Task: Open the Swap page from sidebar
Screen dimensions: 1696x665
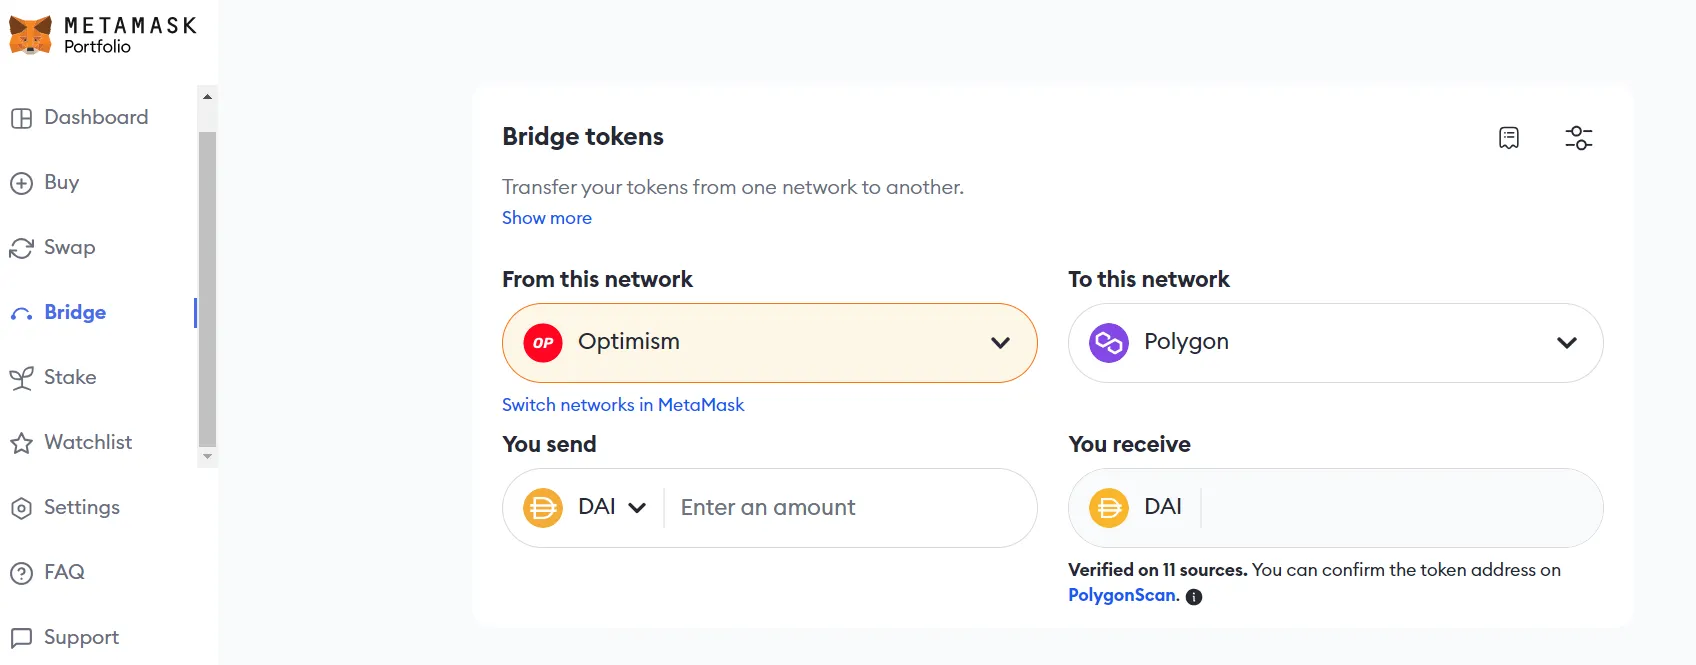Action: click(x=69, y=248)
